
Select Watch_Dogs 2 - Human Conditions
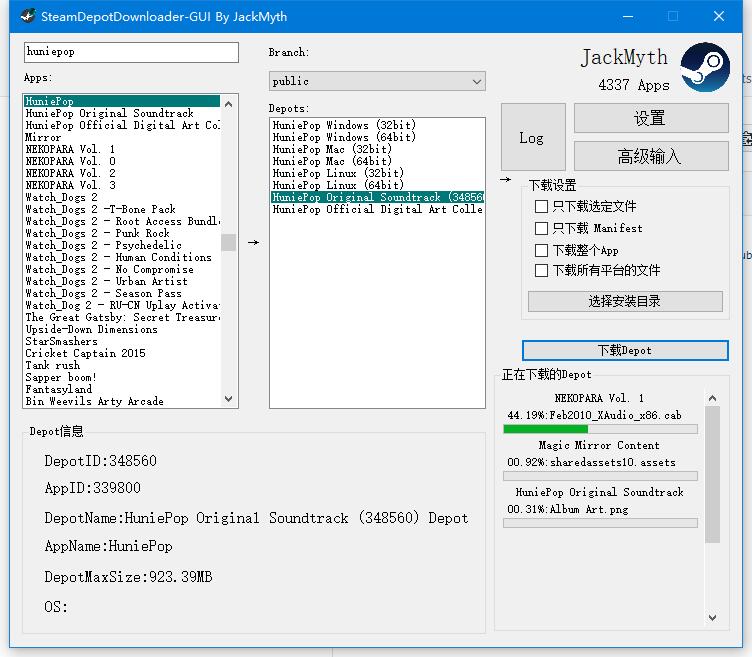pyautogui.click(x=122, y=257)
